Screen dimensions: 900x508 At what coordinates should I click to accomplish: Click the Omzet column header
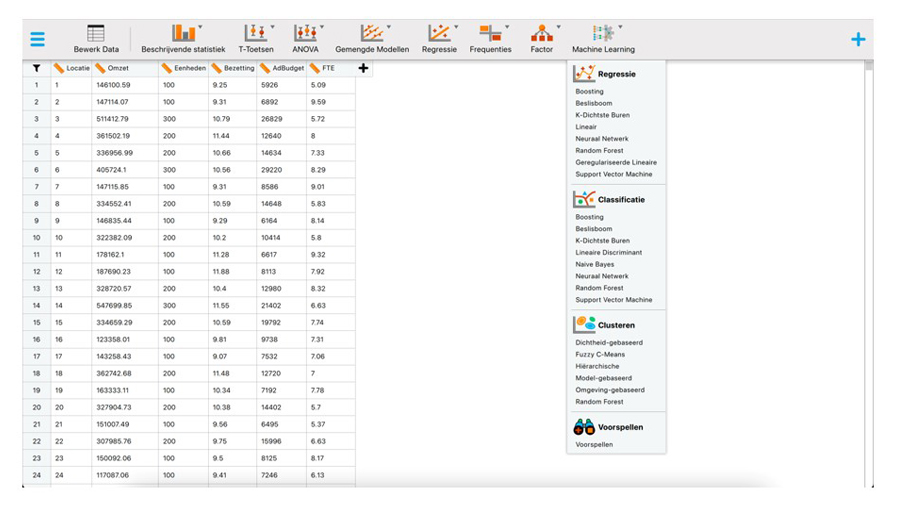118,69
